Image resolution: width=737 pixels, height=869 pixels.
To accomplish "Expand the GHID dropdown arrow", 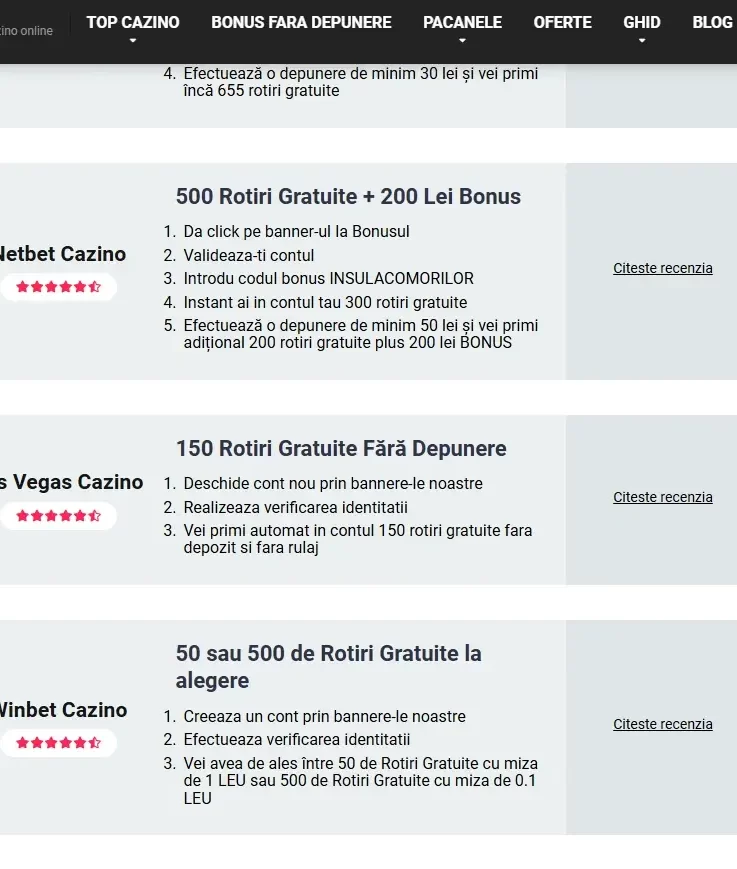I will [642, 40].
